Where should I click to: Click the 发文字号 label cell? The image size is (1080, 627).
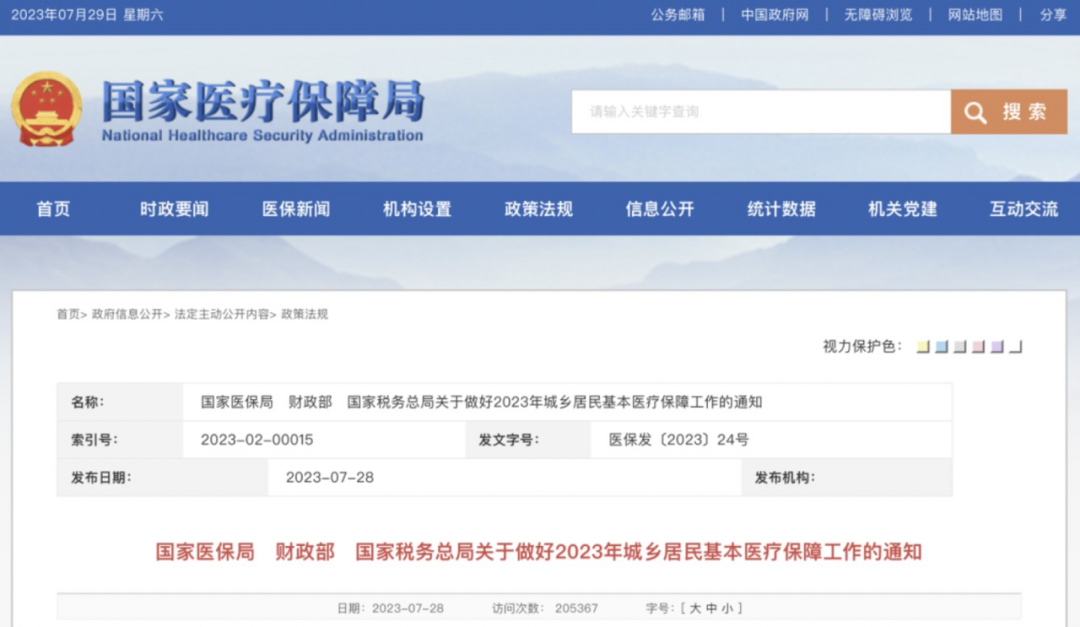point(528,440)
